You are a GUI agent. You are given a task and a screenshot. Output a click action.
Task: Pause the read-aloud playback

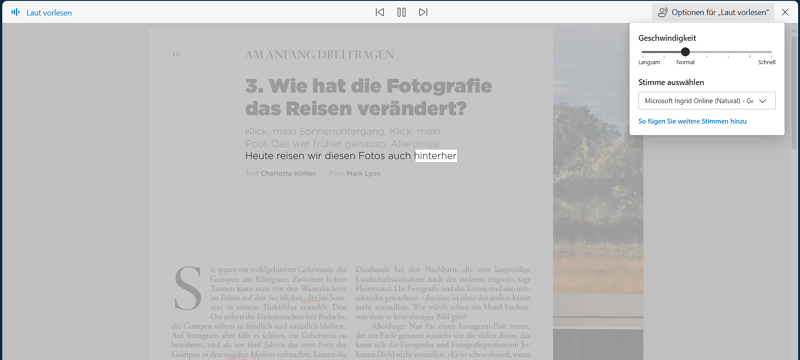[x=402, y=12]
